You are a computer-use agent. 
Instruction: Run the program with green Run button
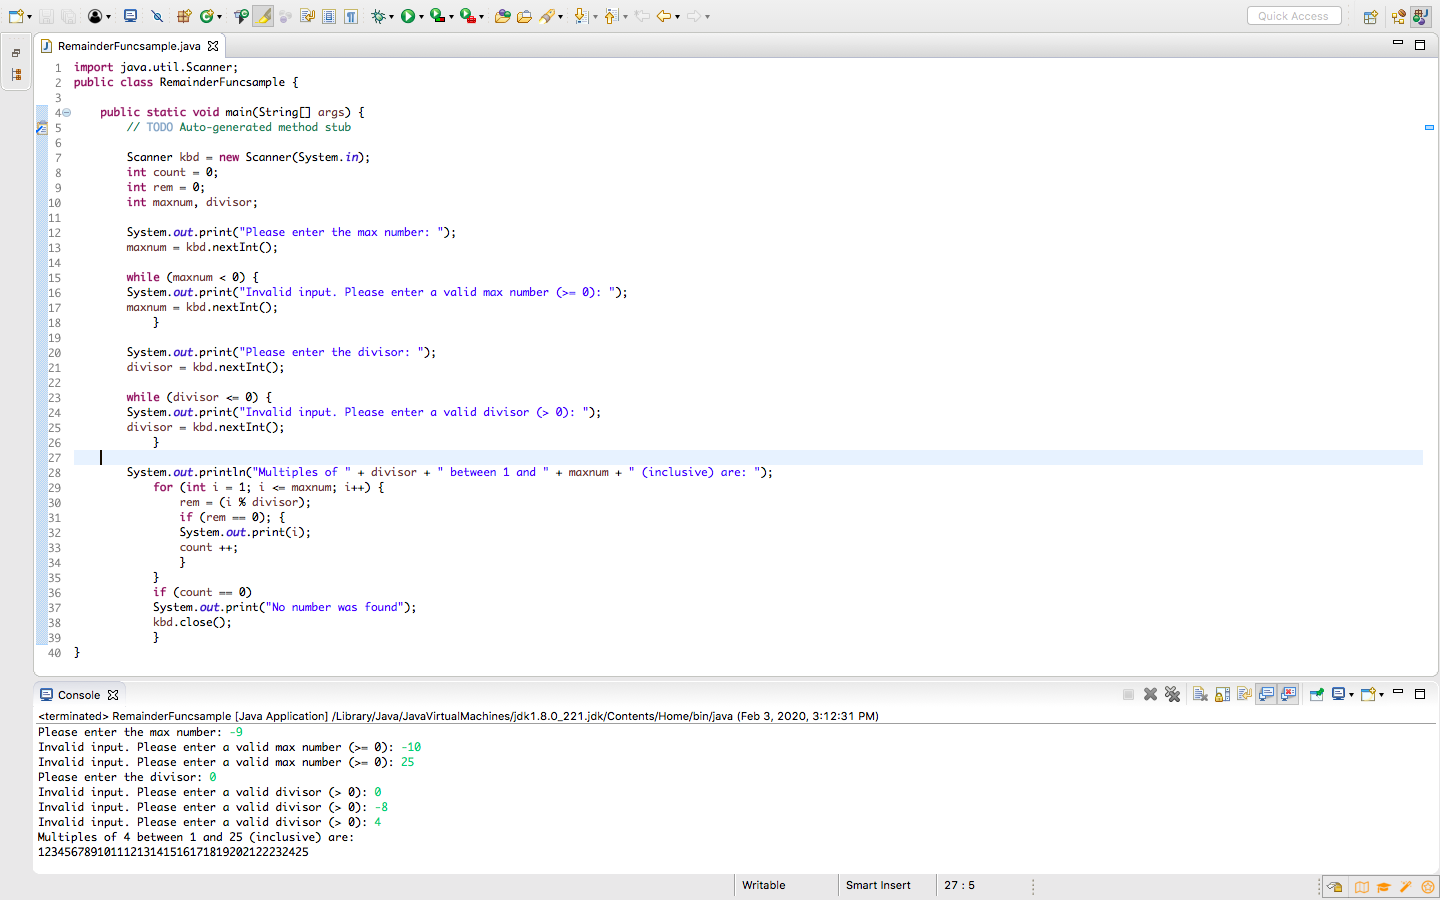tap(408, 16)
